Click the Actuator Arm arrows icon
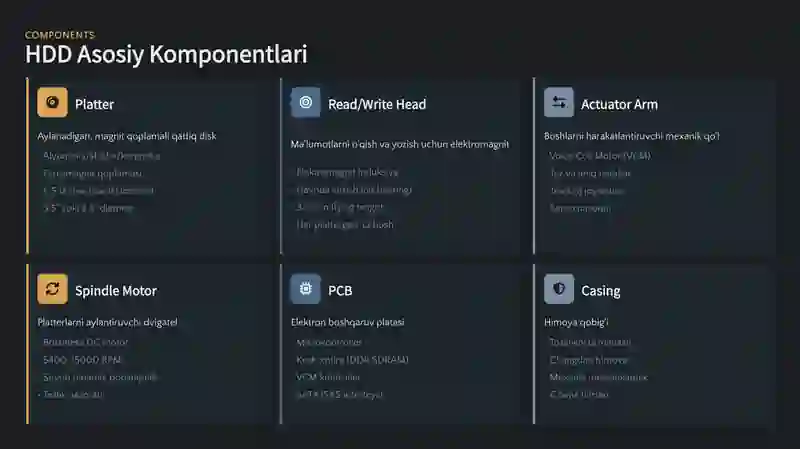Image resolution: width=800 pixels, height=449 pixels. pyautogui.click(x=559, y=103)
